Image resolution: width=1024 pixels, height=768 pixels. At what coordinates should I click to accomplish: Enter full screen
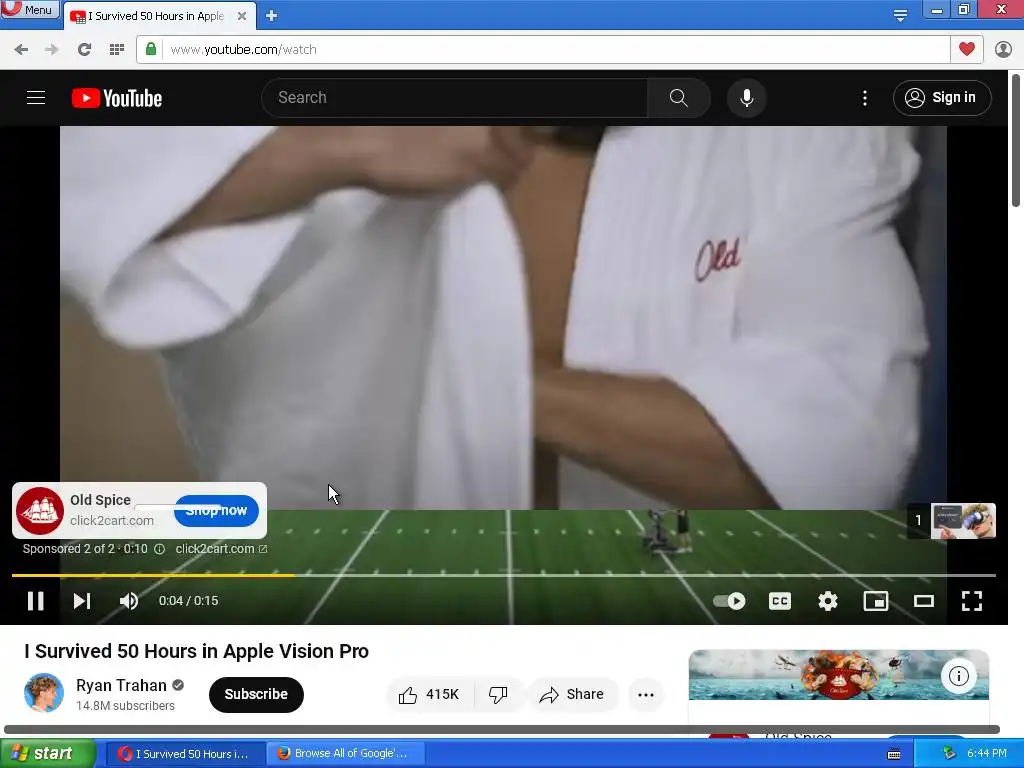click(972, 601)
